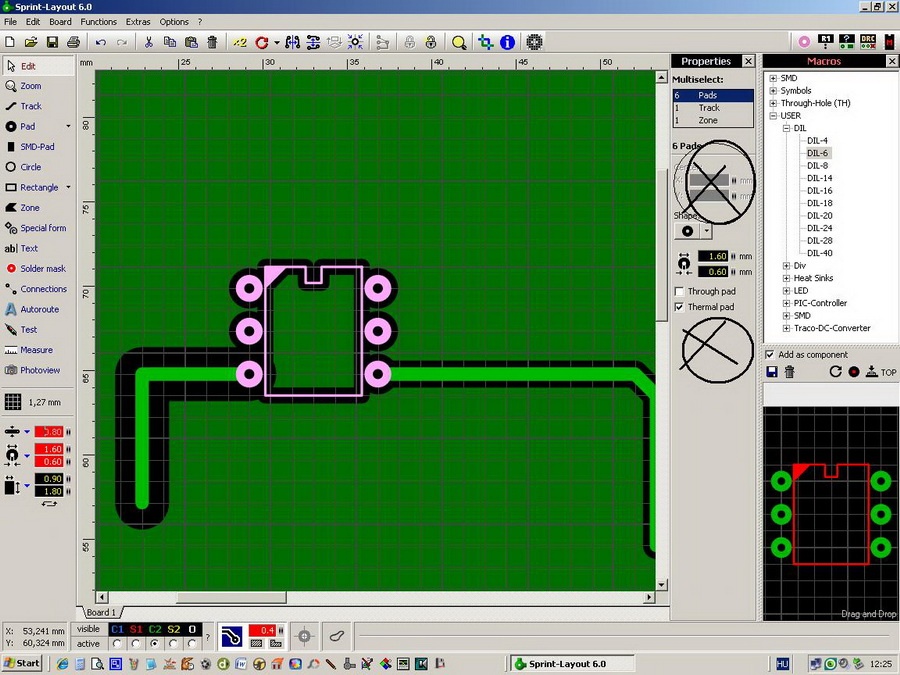Click the magnifier search toolbar icon

(459, 42)
